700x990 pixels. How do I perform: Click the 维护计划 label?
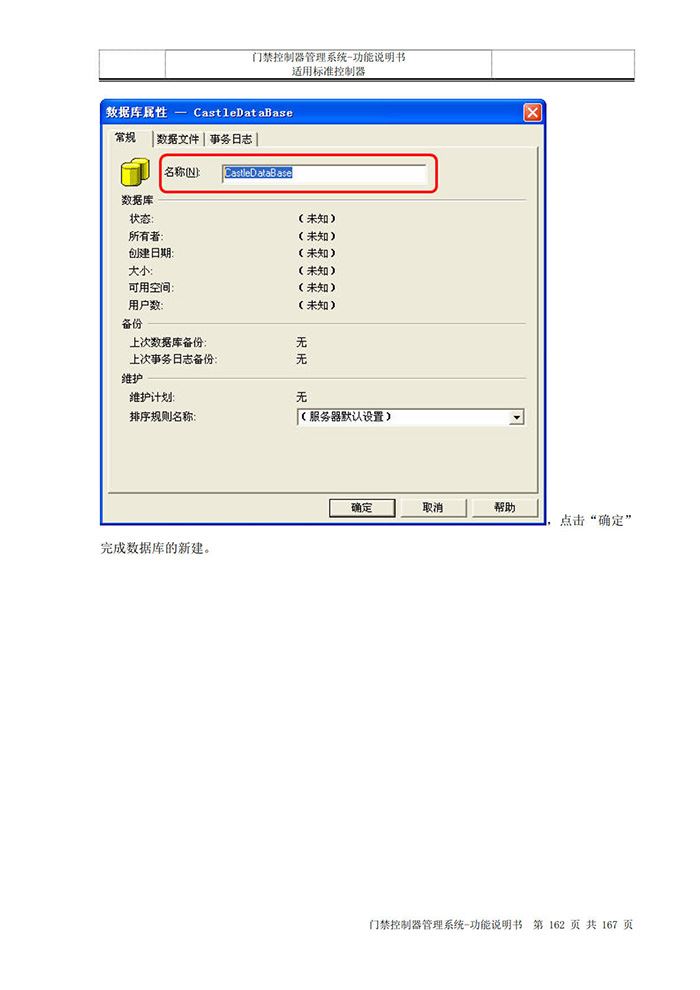(x=152, y=397)
